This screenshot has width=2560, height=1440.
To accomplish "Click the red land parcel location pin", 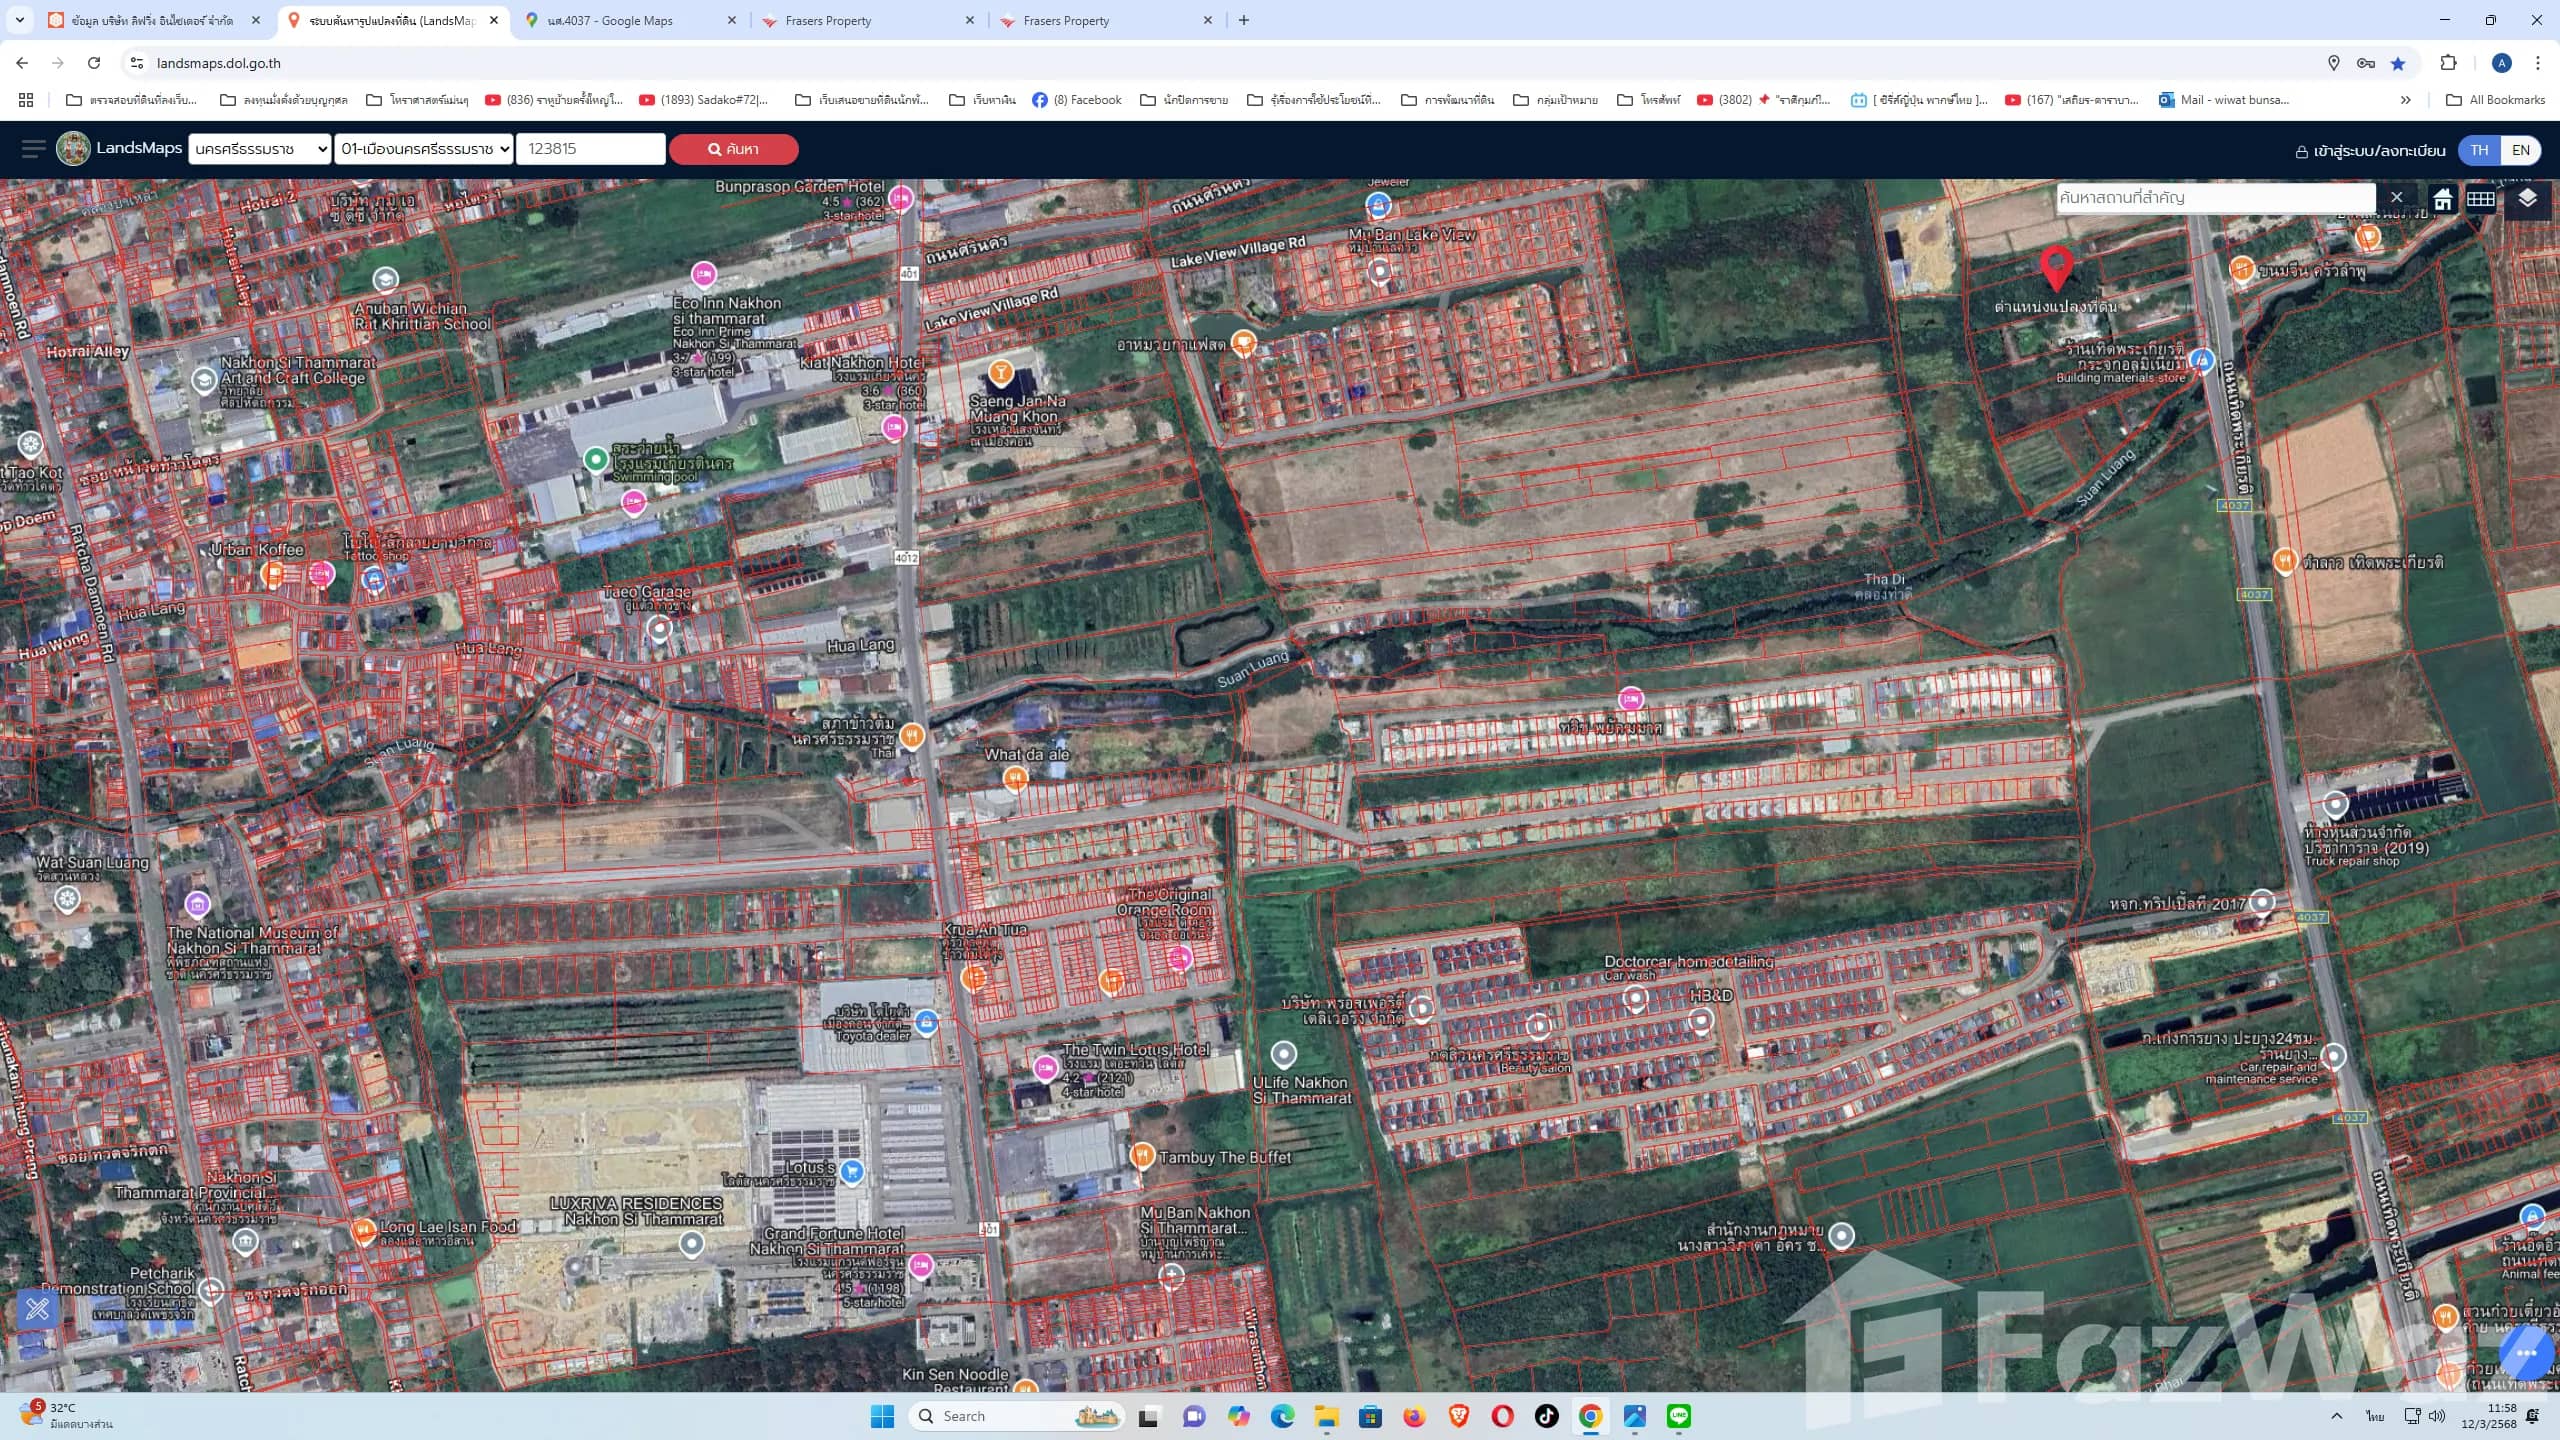I will 2056,266.
